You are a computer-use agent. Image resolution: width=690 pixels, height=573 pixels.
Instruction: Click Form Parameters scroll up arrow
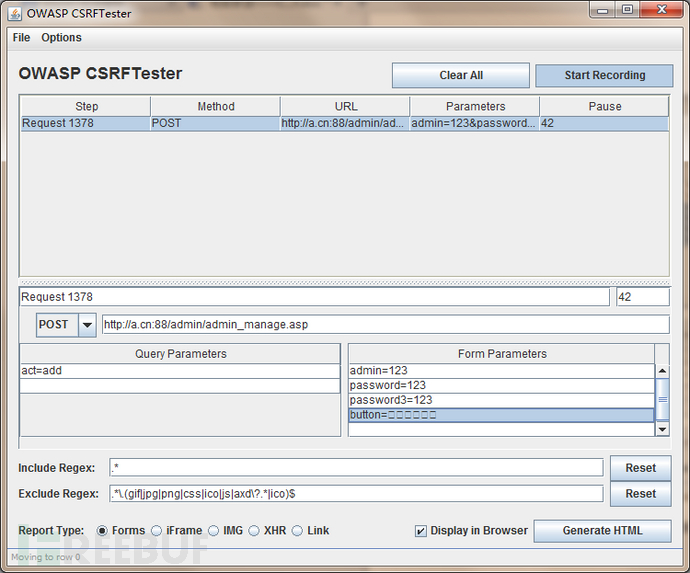pyautogui.click(x=662, y=371)
